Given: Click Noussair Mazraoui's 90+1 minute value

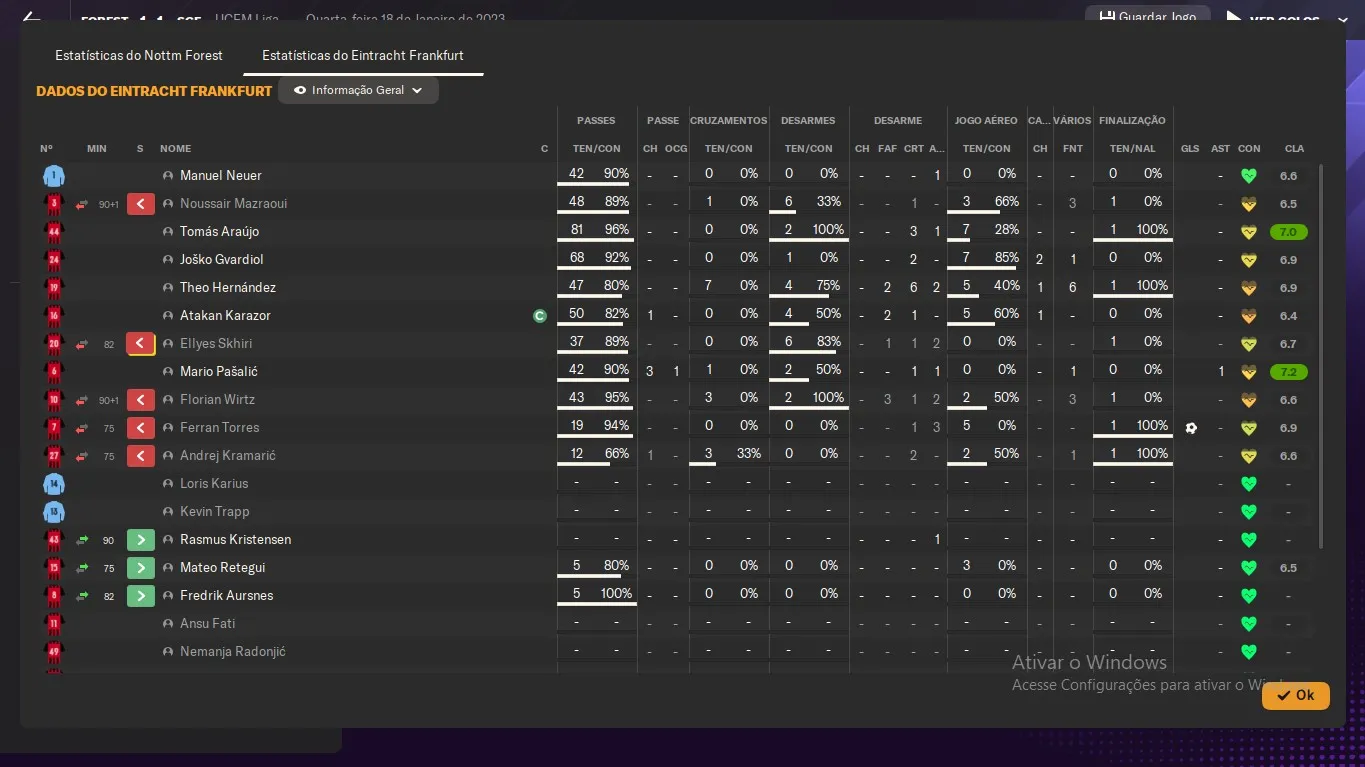Looking at the screenshot, I should (109, 204).
